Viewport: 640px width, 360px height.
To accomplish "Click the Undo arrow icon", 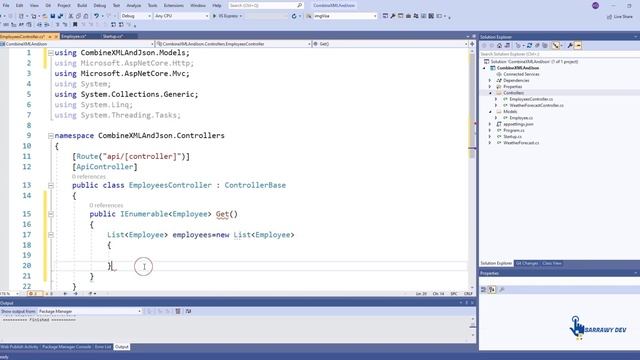I will tap(96, 16).
